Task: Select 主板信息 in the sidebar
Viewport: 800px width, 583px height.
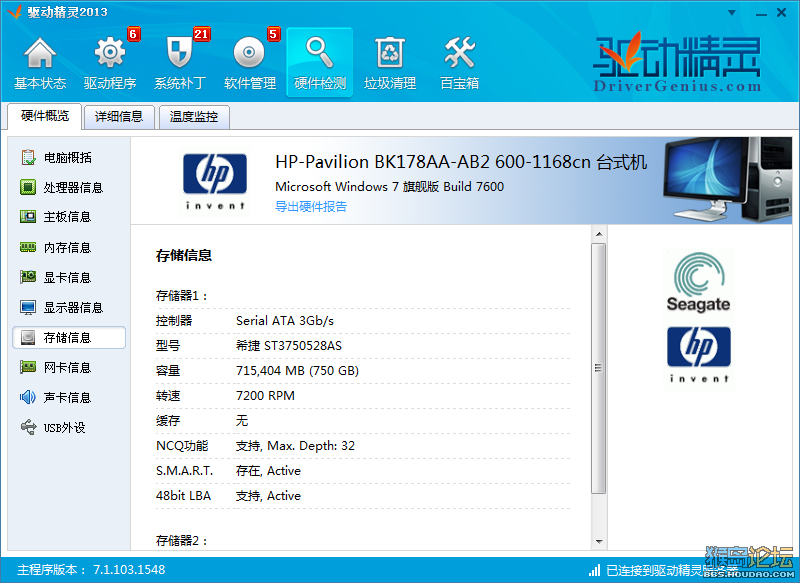Action: click(x=67, y=217)
